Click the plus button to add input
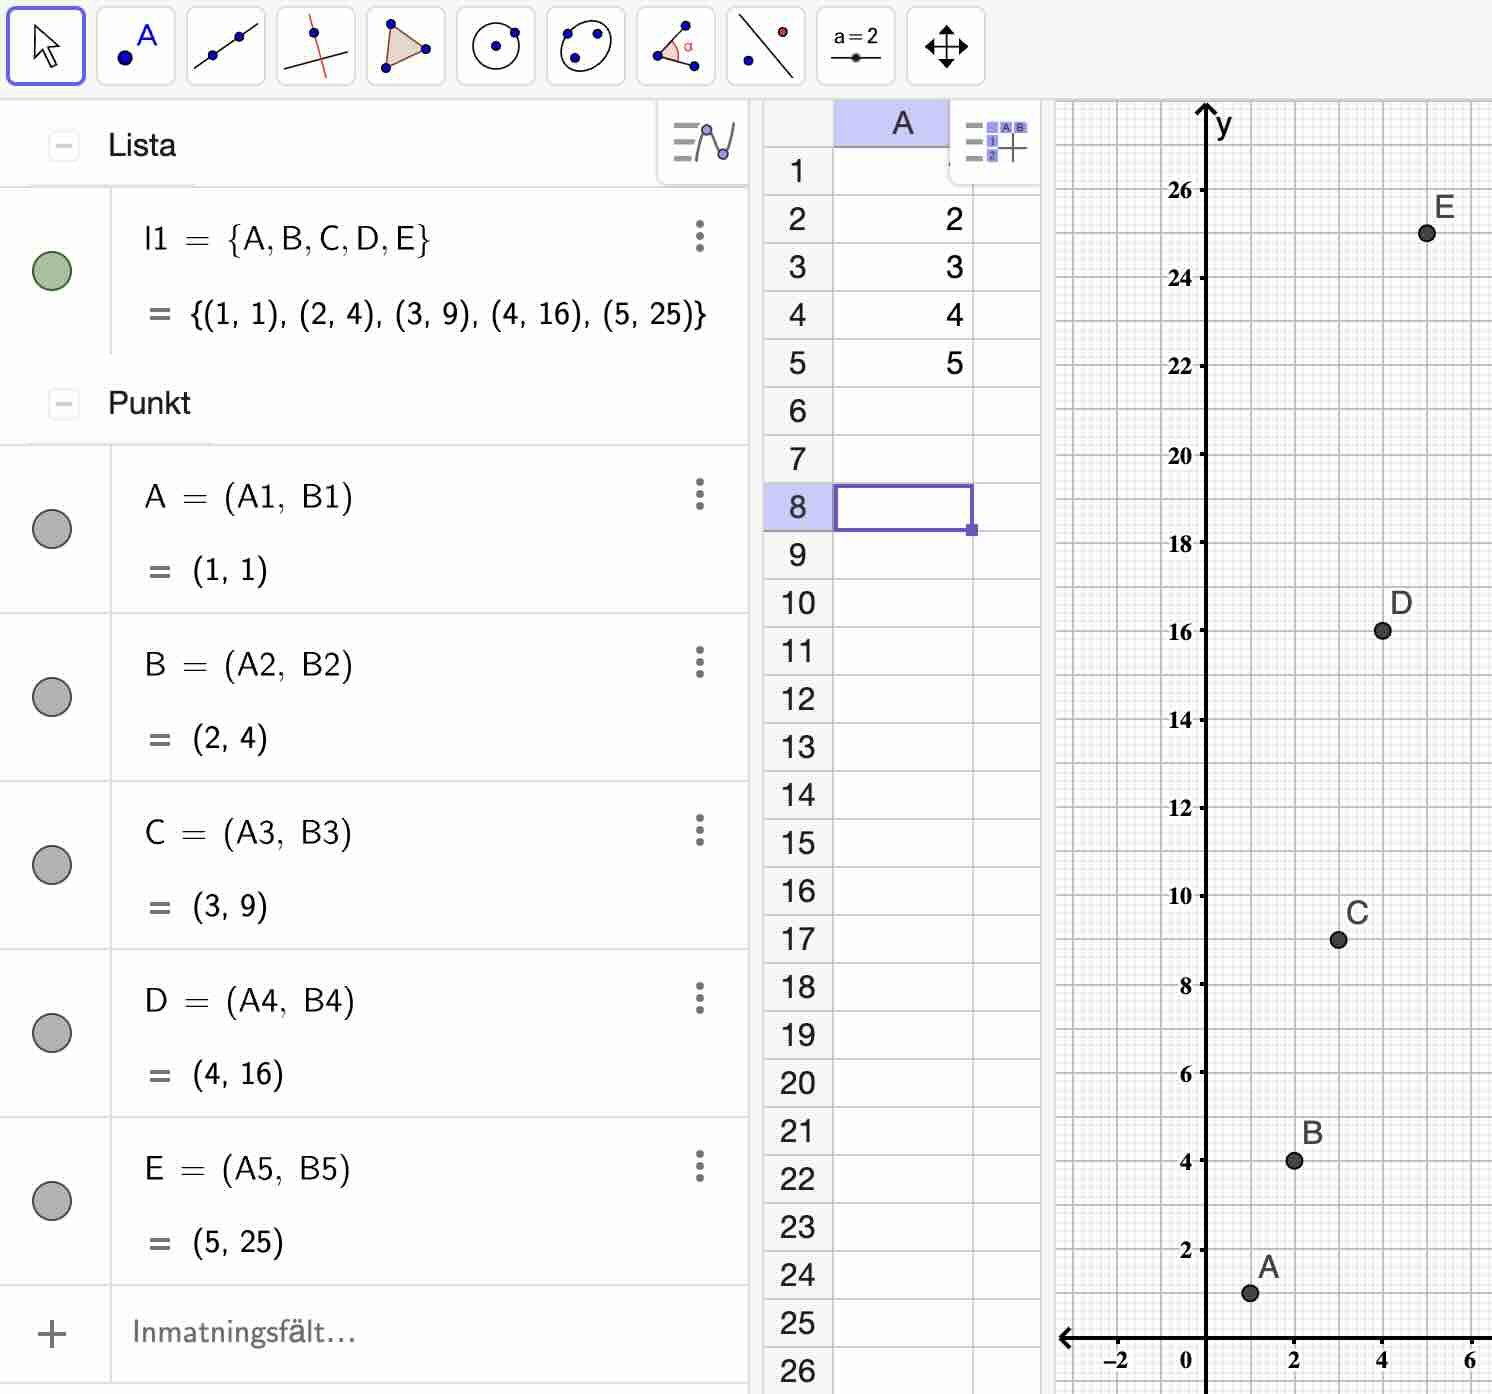This screenshot has height=1394, width=1492. pyautogui.click(x=52, y=1333)
